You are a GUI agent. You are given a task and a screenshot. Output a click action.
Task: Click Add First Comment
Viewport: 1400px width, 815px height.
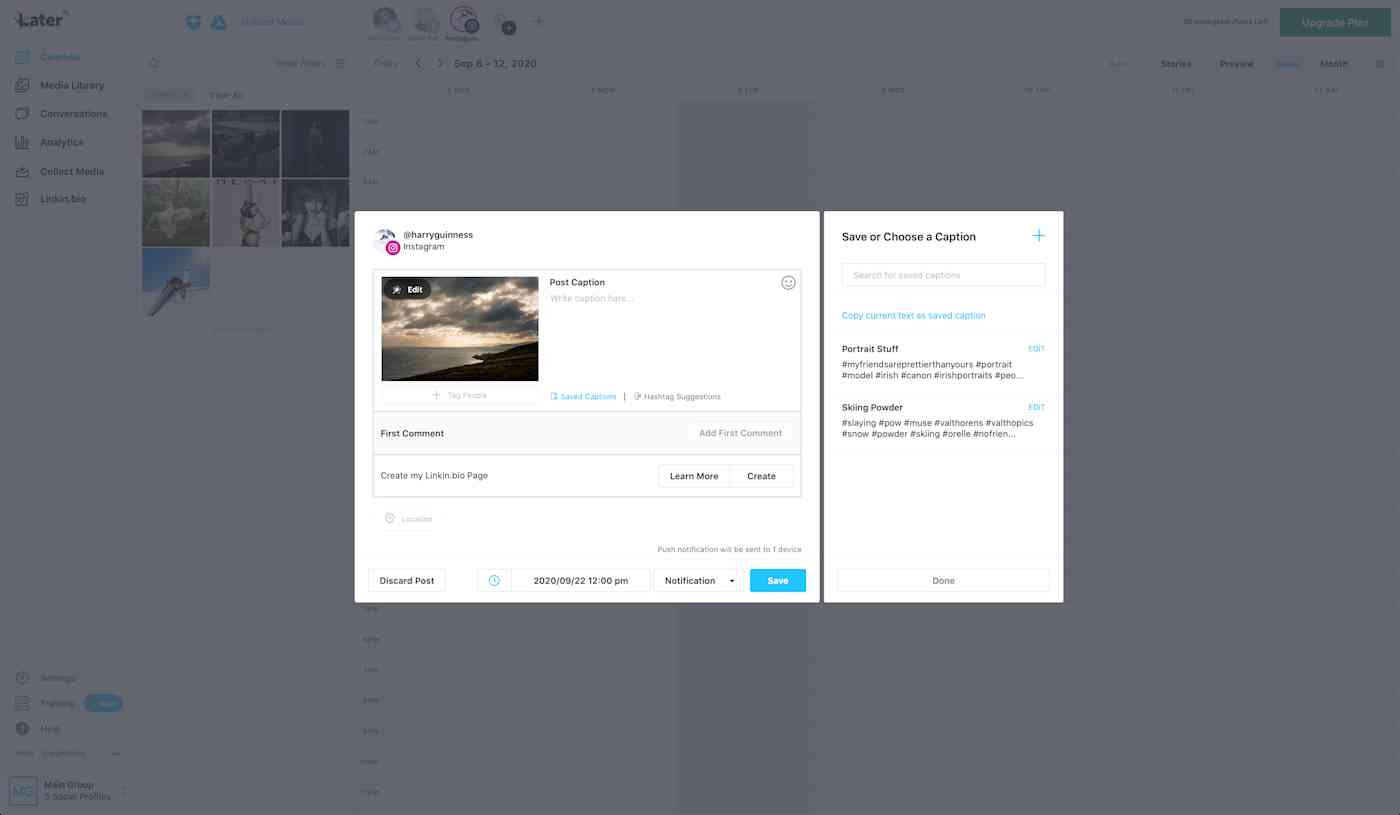(740, 433)
